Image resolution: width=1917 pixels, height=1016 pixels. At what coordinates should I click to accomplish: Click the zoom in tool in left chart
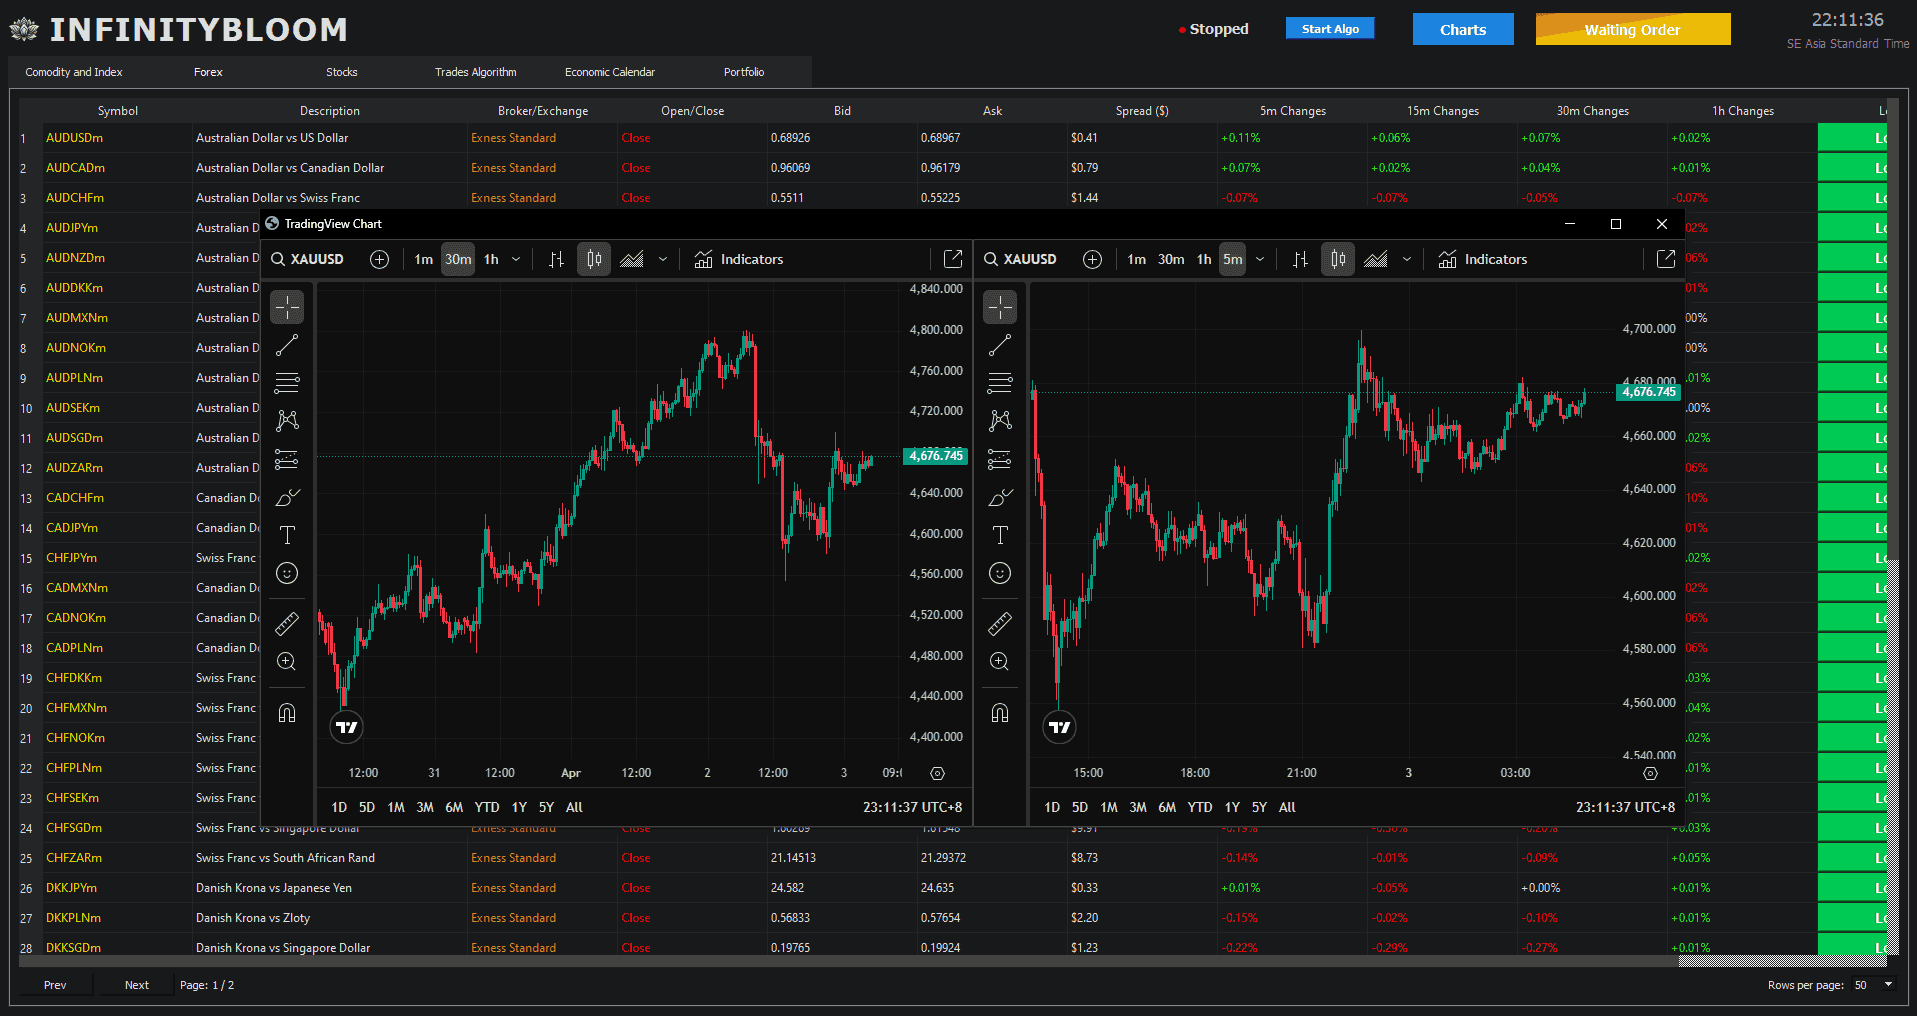tap(287, 662)
